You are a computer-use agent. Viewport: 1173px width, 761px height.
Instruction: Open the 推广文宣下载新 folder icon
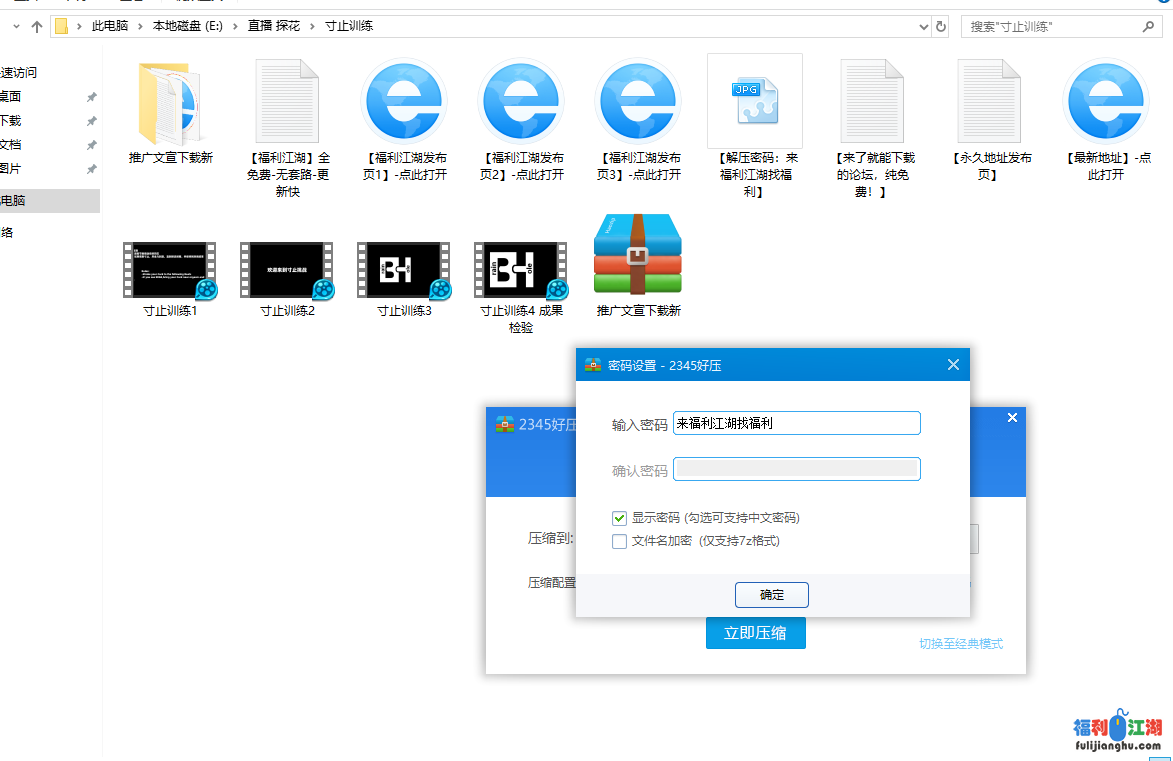point(170,103)
